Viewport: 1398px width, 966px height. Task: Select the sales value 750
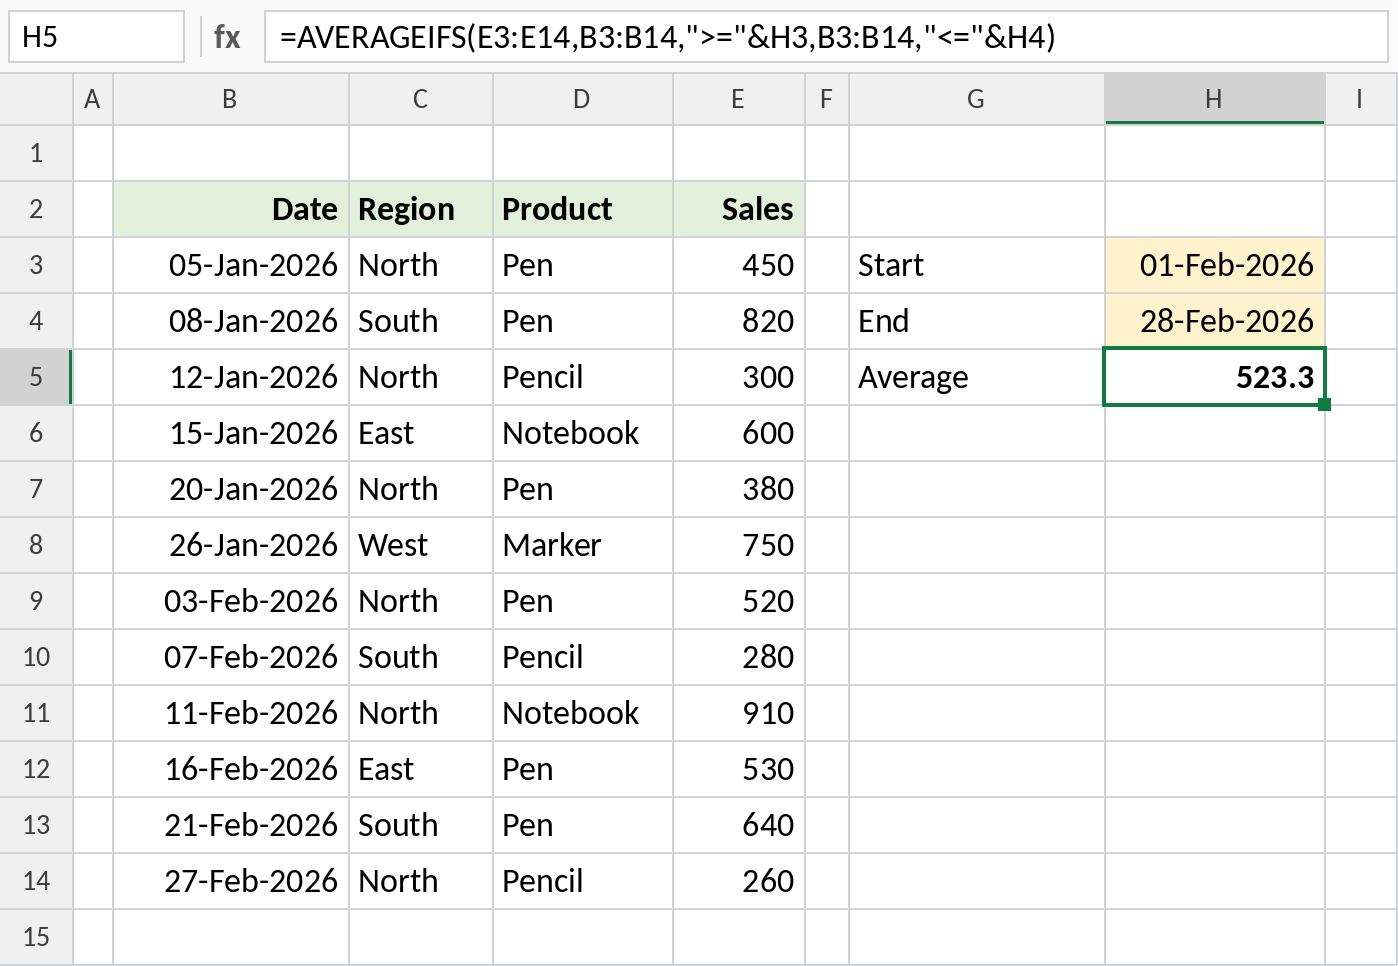click(739, 545)
